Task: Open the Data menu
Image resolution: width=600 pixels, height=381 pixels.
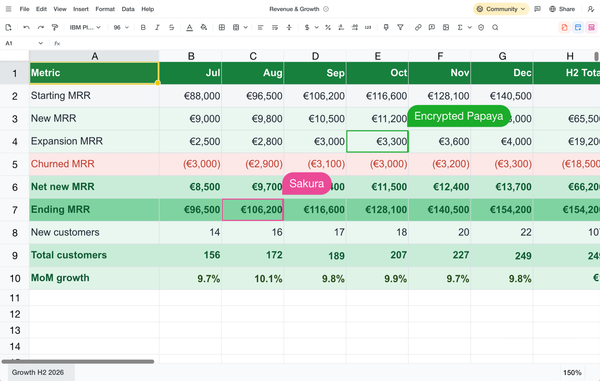Action: point(128,9)
